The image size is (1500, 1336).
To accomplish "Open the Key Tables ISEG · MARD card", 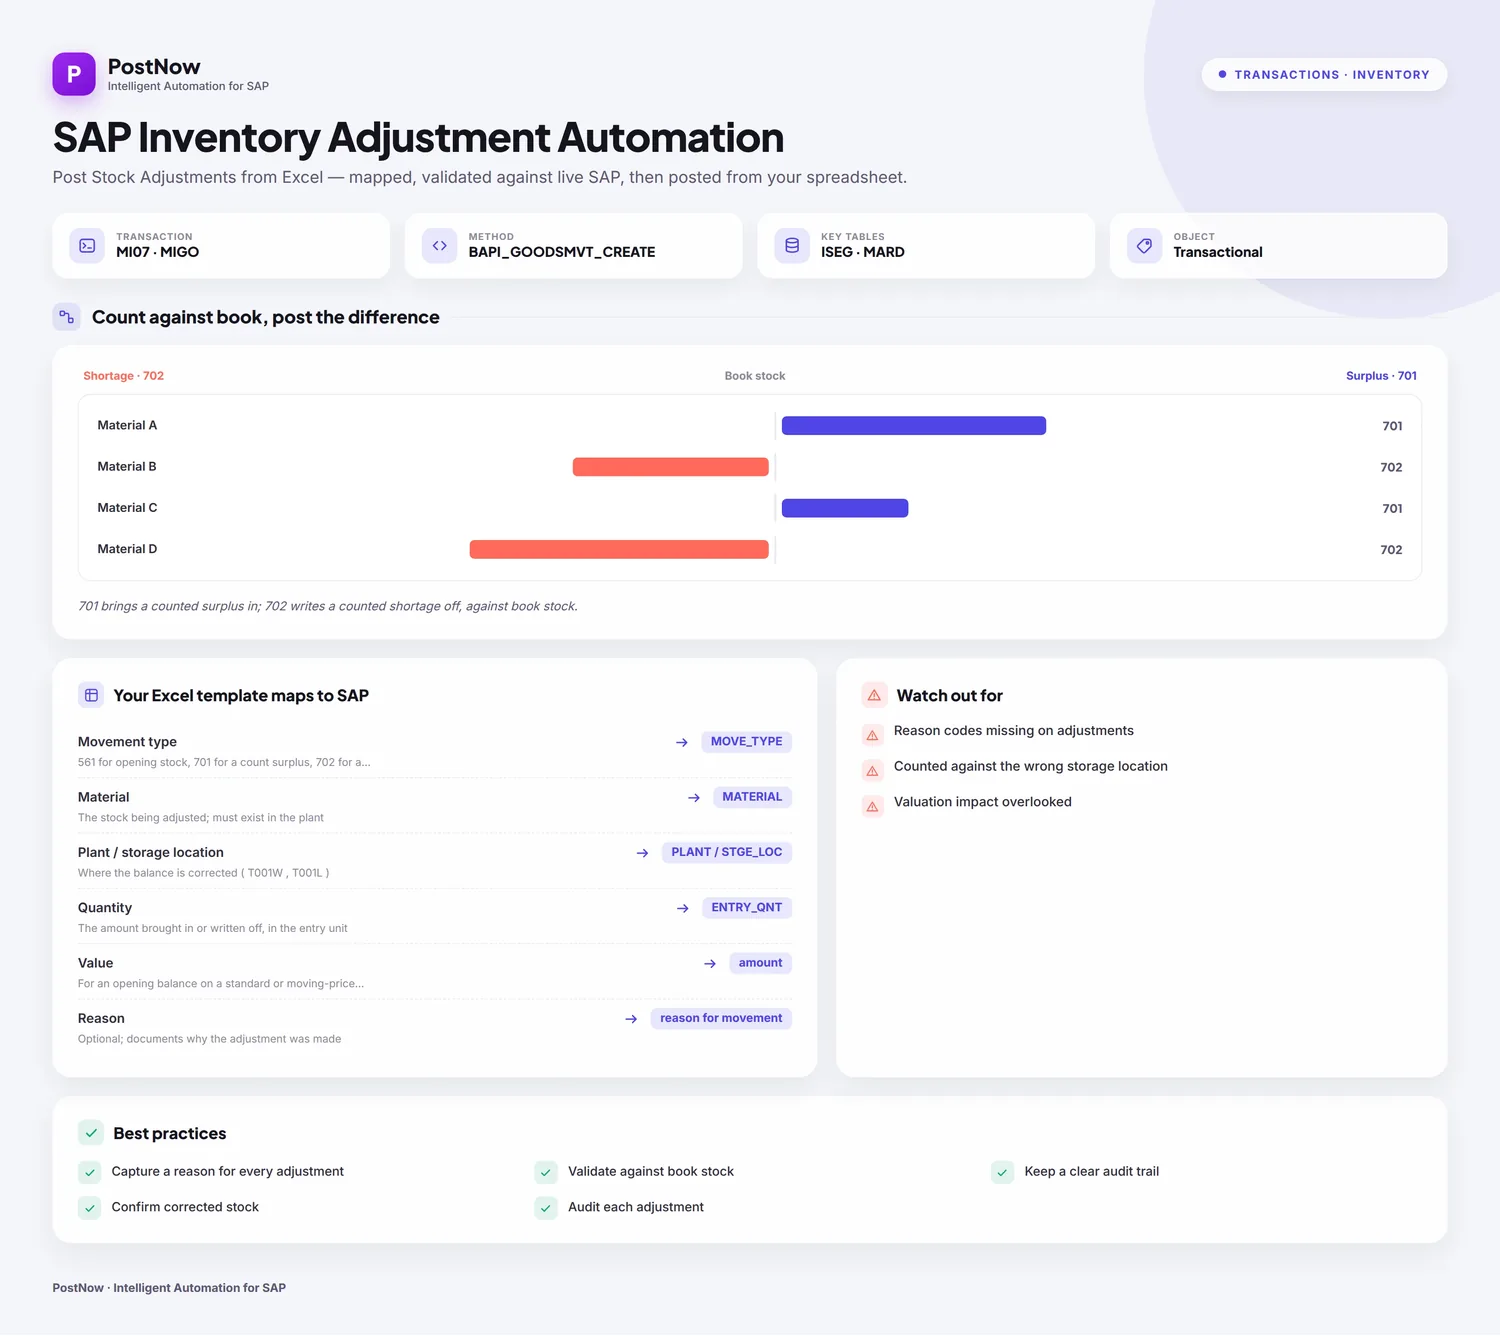I will 926,246.
